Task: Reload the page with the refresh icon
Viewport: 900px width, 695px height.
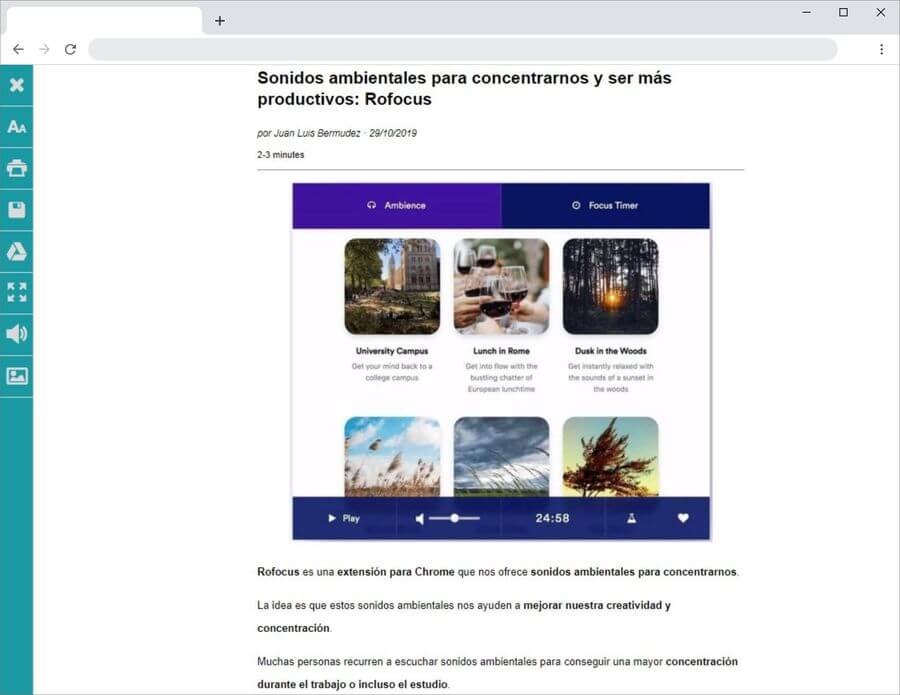Action: (x=70, y=49)
